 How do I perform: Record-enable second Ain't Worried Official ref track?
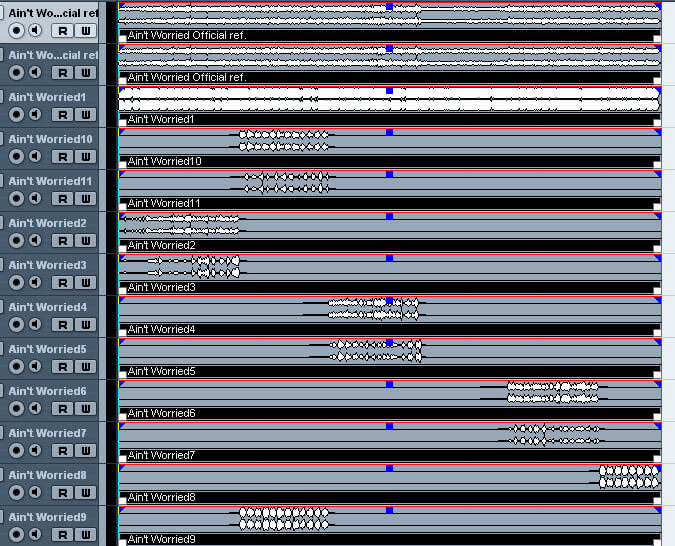click(x=16, y=72)
